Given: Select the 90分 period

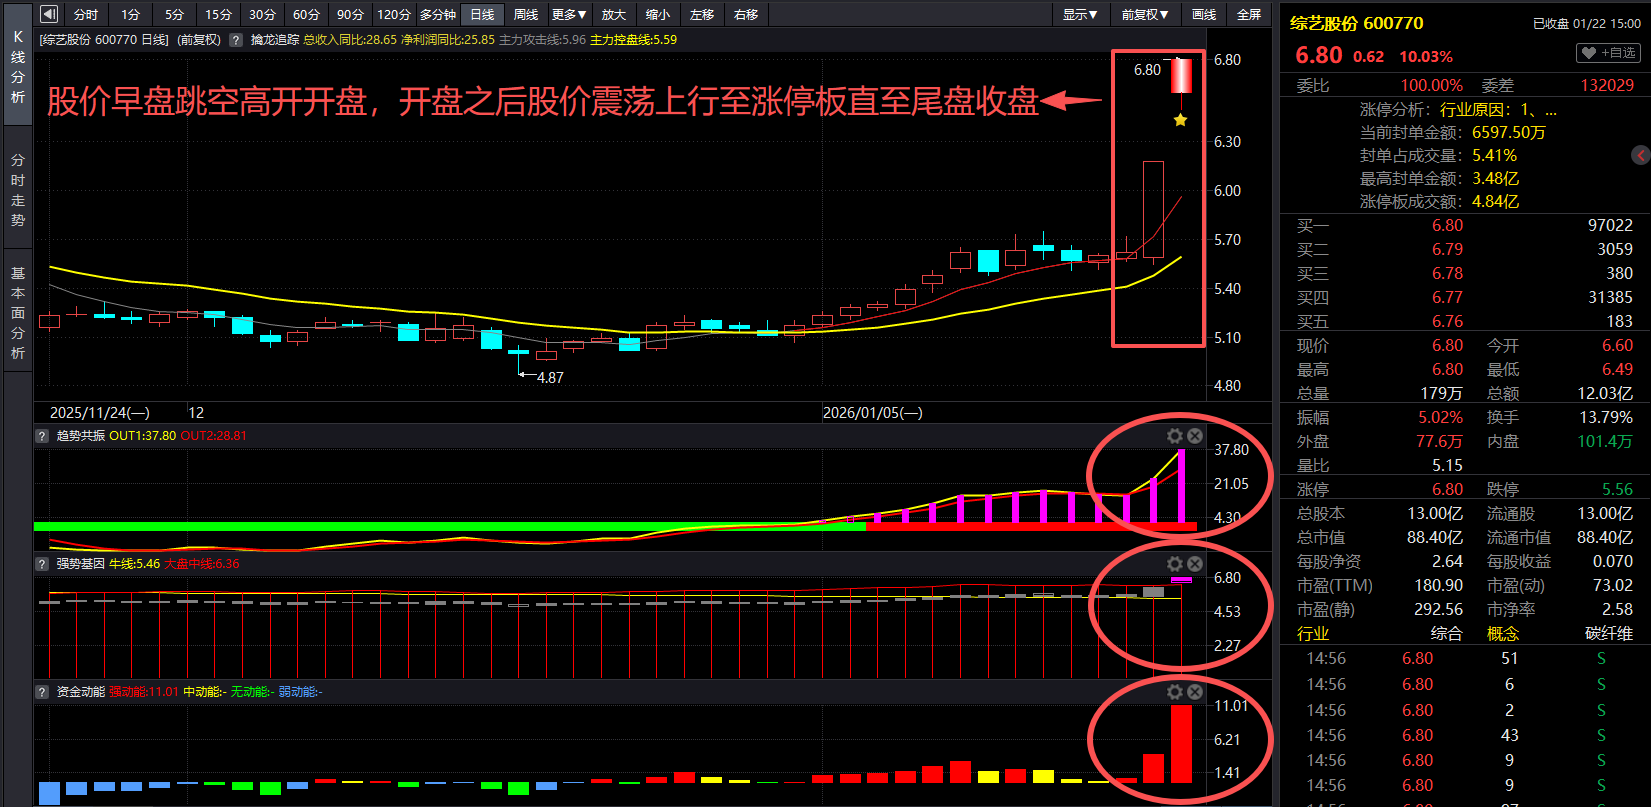Looking at the screenshot, I should pos(350,14).
